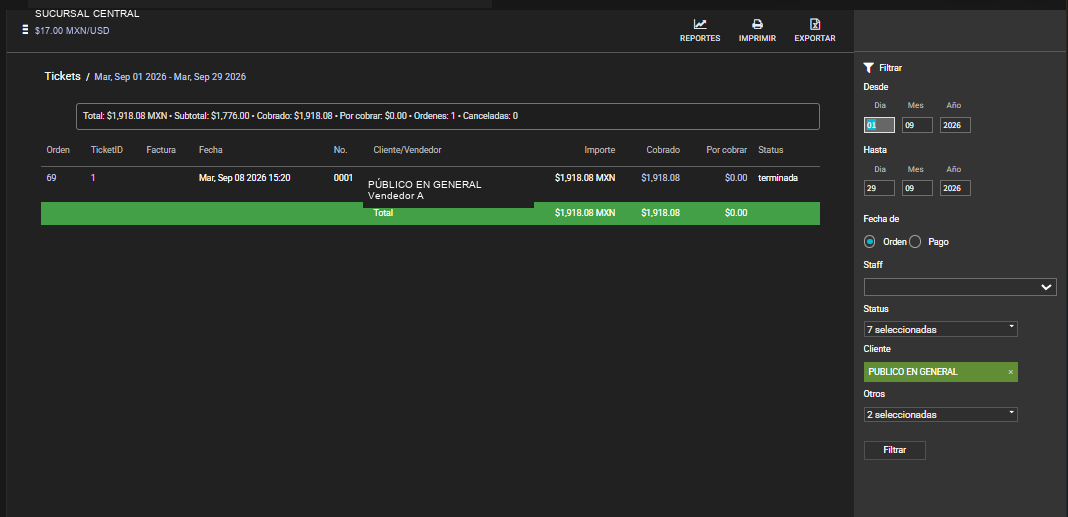
Task: Sort by the Orden column header
Action: 58,150
